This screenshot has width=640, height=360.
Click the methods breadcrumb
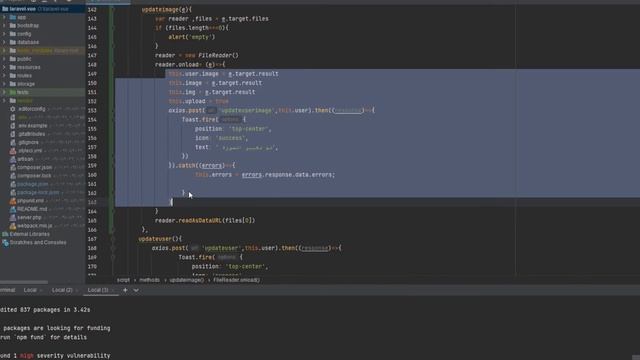click(149, 280)
